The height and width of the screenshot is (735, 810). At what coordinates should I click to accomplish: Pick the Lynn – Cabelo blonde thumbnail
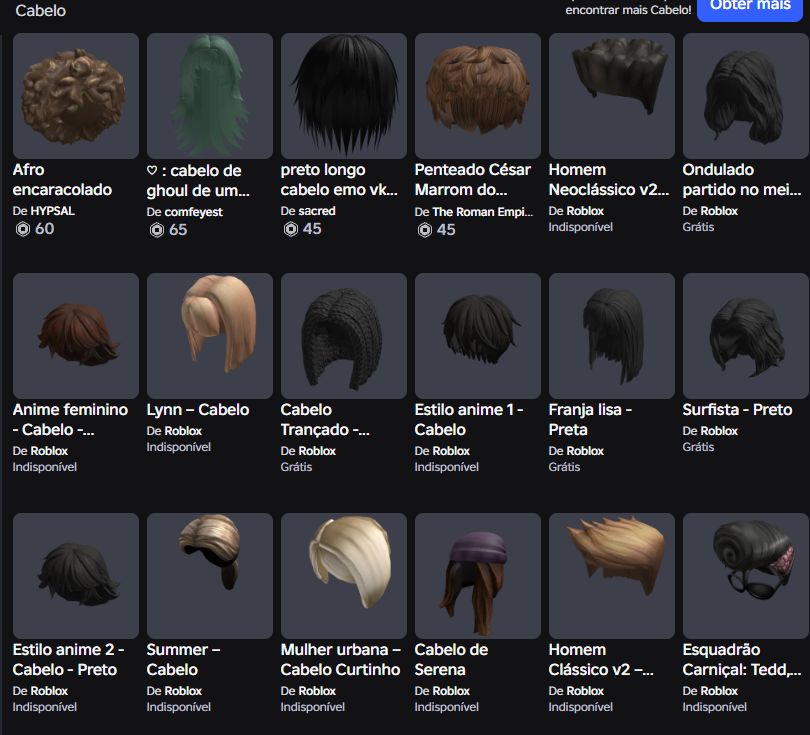(x=210, y=336)
